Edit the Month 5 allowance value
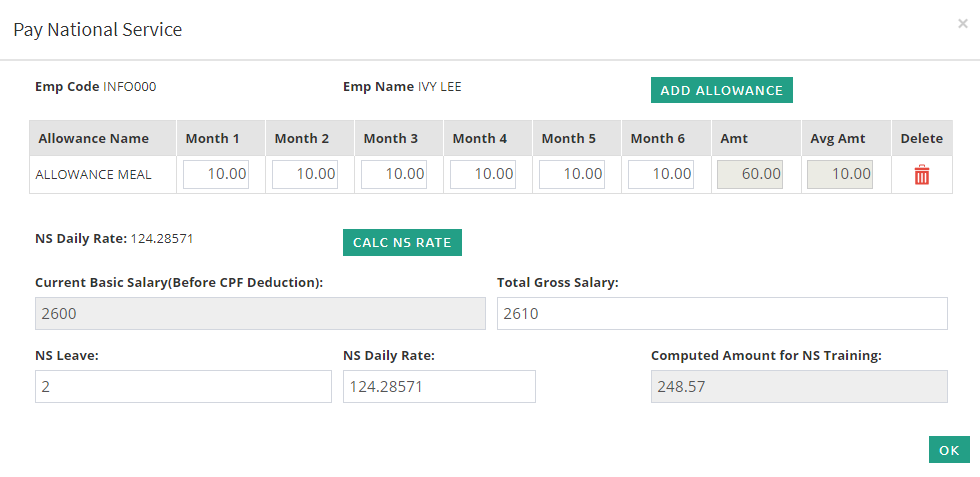The width and height of the screenshot is (980, 477). coord(572,174)
